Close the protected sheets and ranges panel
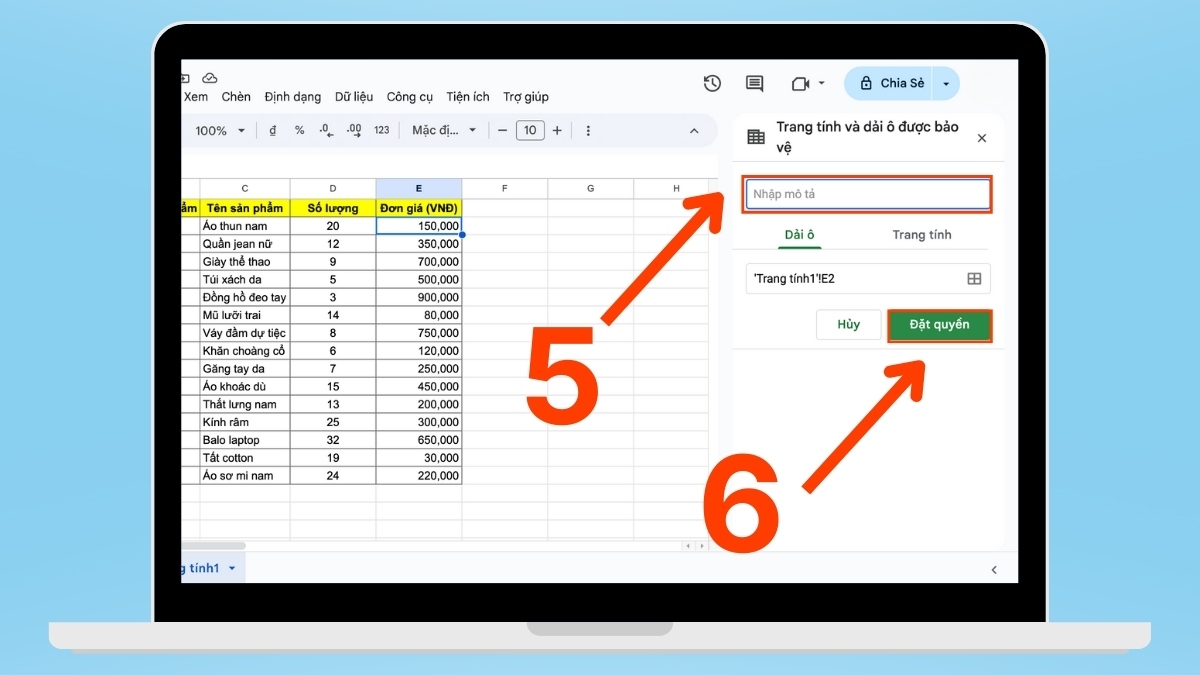The width and height of the screenshot is (1200, 675). [x=981, y=138]
